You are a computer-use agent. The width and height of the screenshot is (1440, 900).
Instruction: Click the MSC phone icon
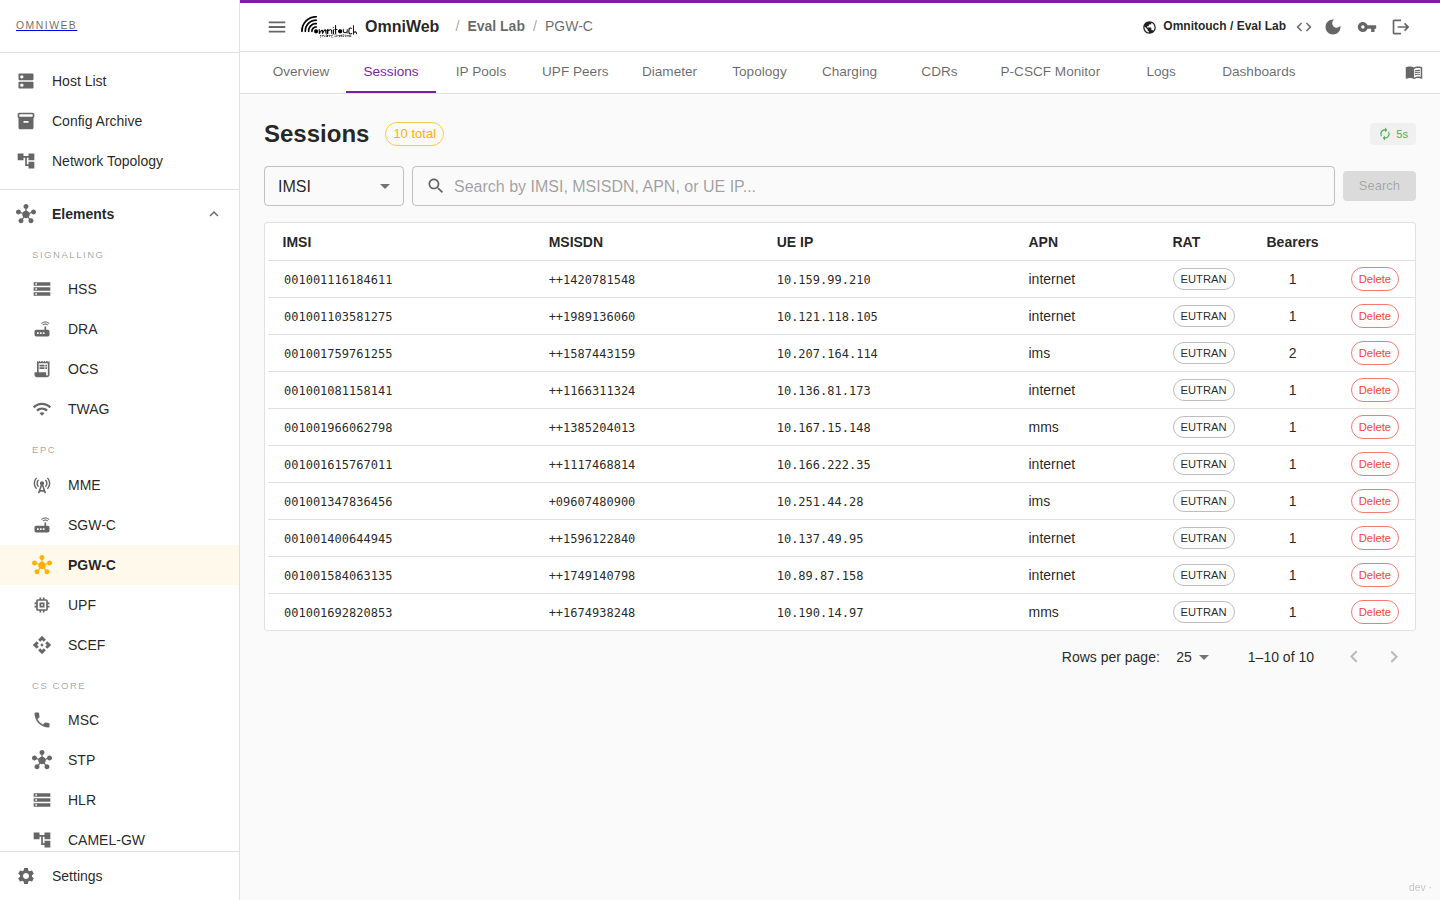42,720
